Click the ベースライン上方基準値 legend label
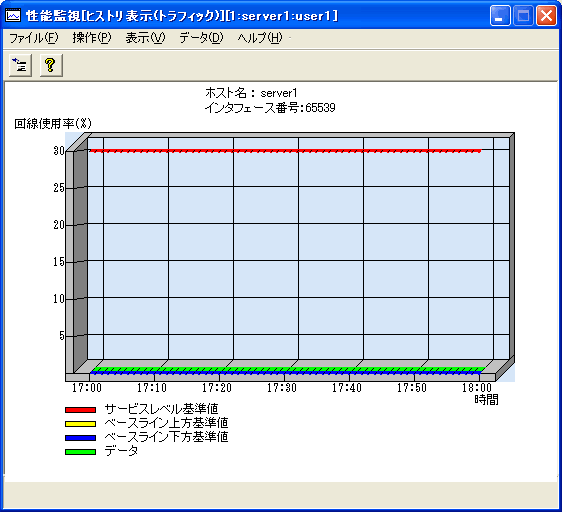The image size is (562, 512). coord(166,423)
